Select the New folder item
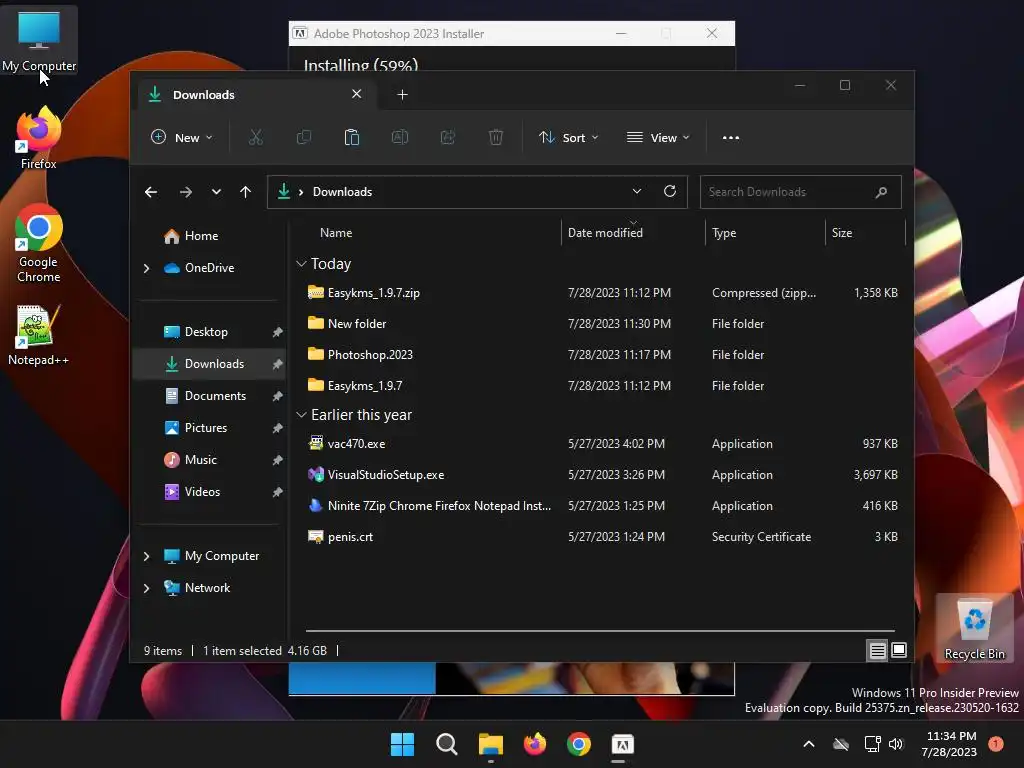This screenshot has height=768, width=1024. pyautogui.click(x=601, y=324)
